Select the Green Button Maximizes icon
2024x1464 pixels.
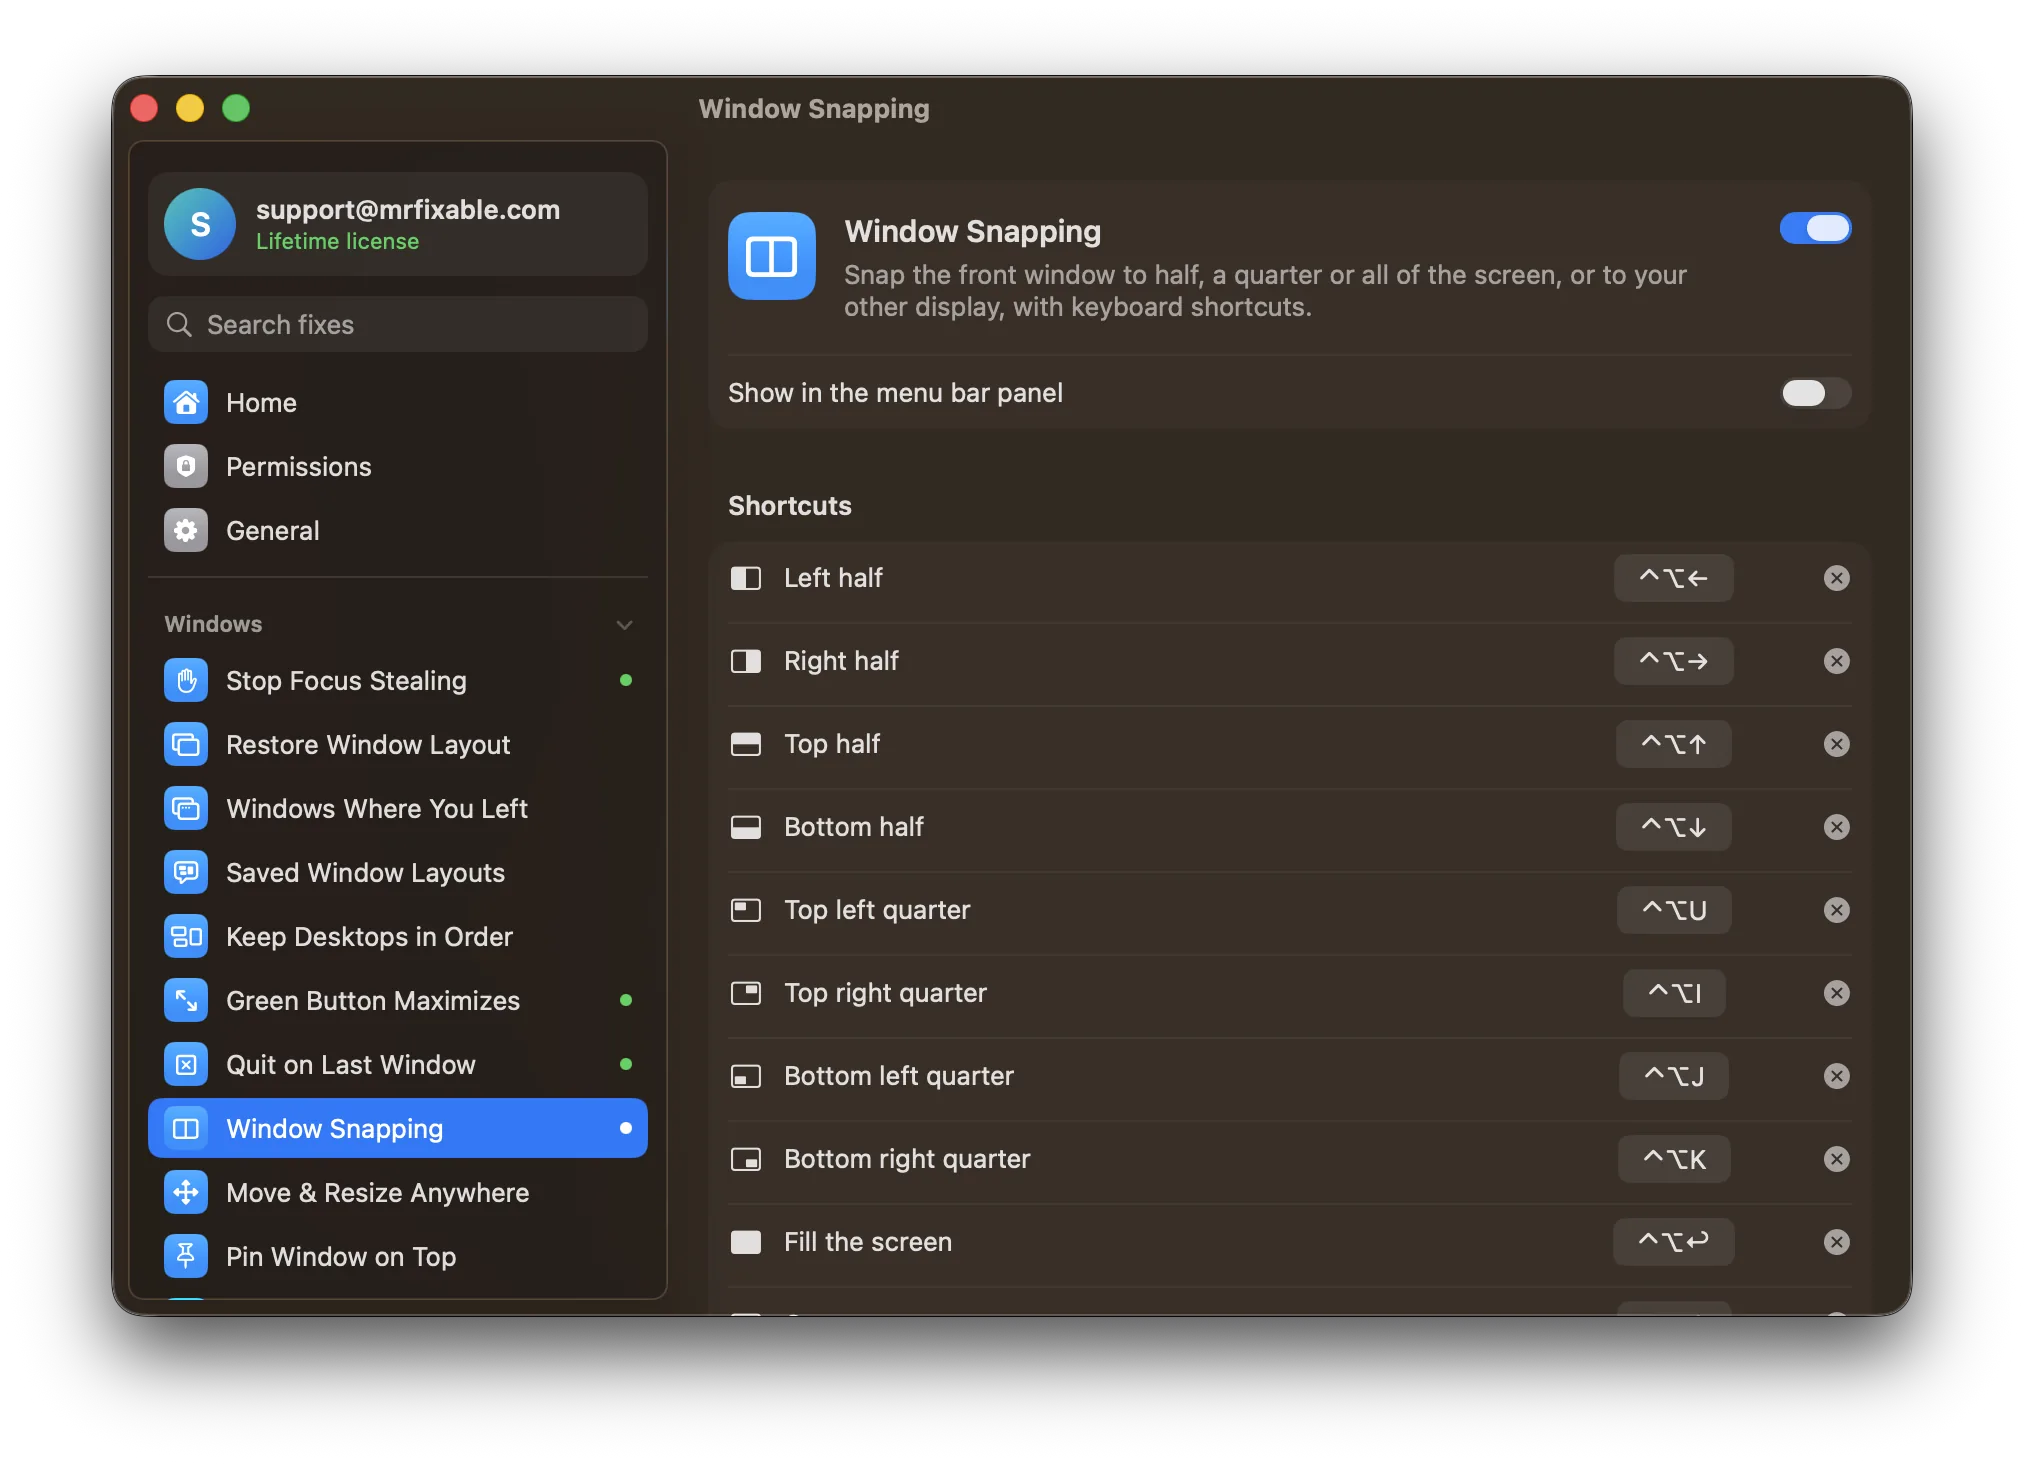(x=186, y=1001)
